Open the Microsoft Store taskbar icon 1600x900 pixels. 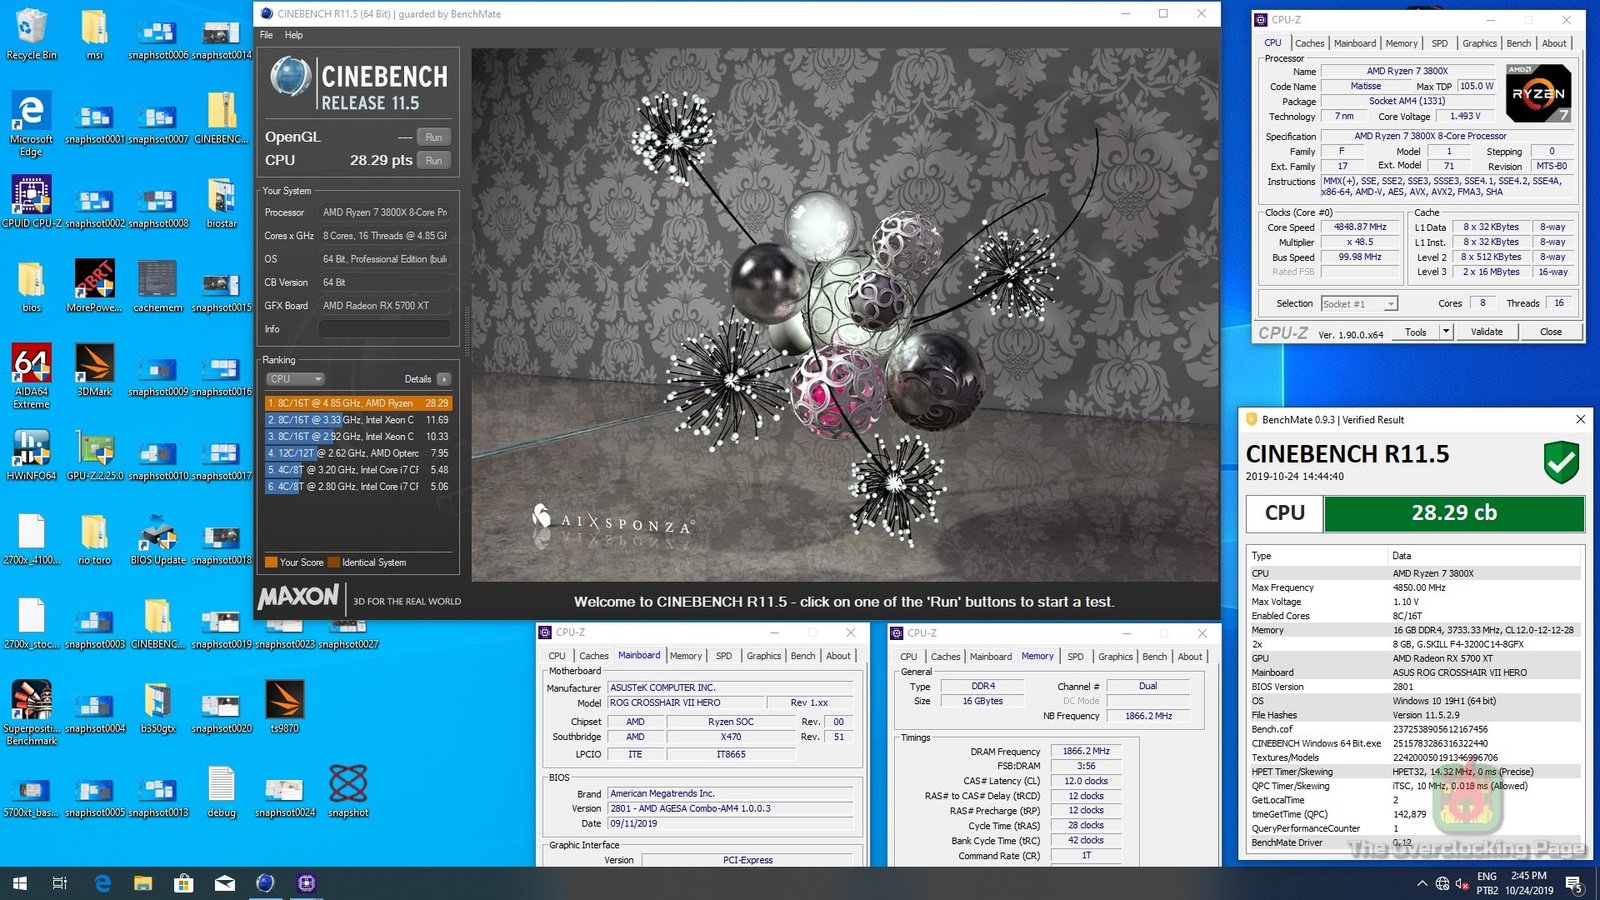[x=183, y=883]
